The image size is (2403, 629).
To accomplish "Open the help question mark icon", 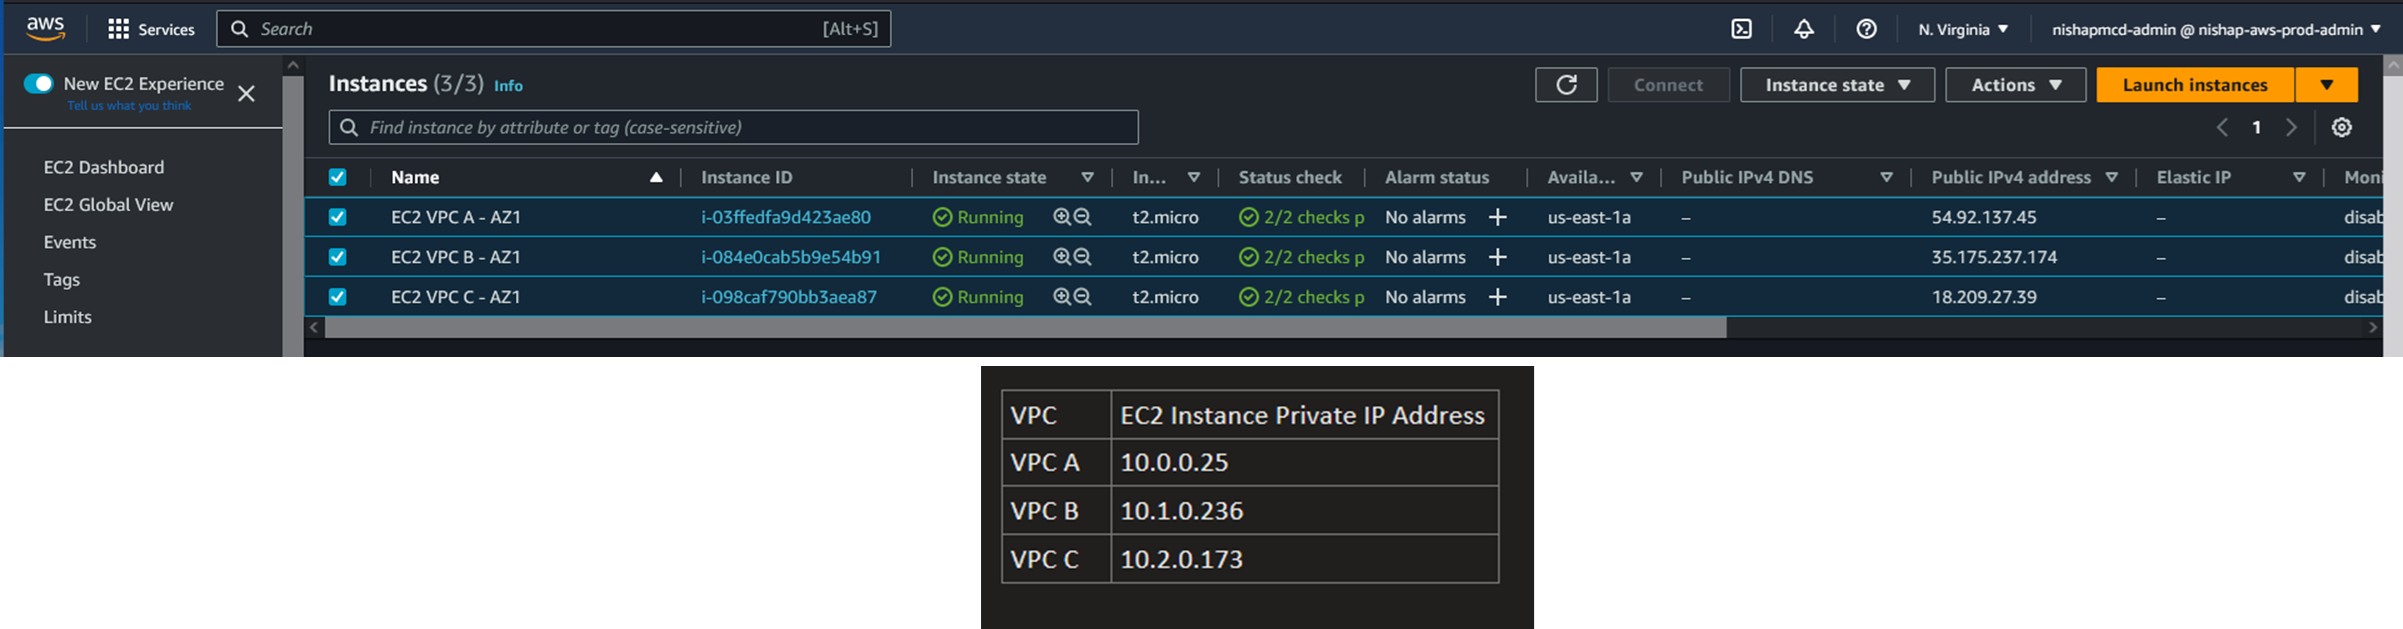I will tap(1865, 29).
